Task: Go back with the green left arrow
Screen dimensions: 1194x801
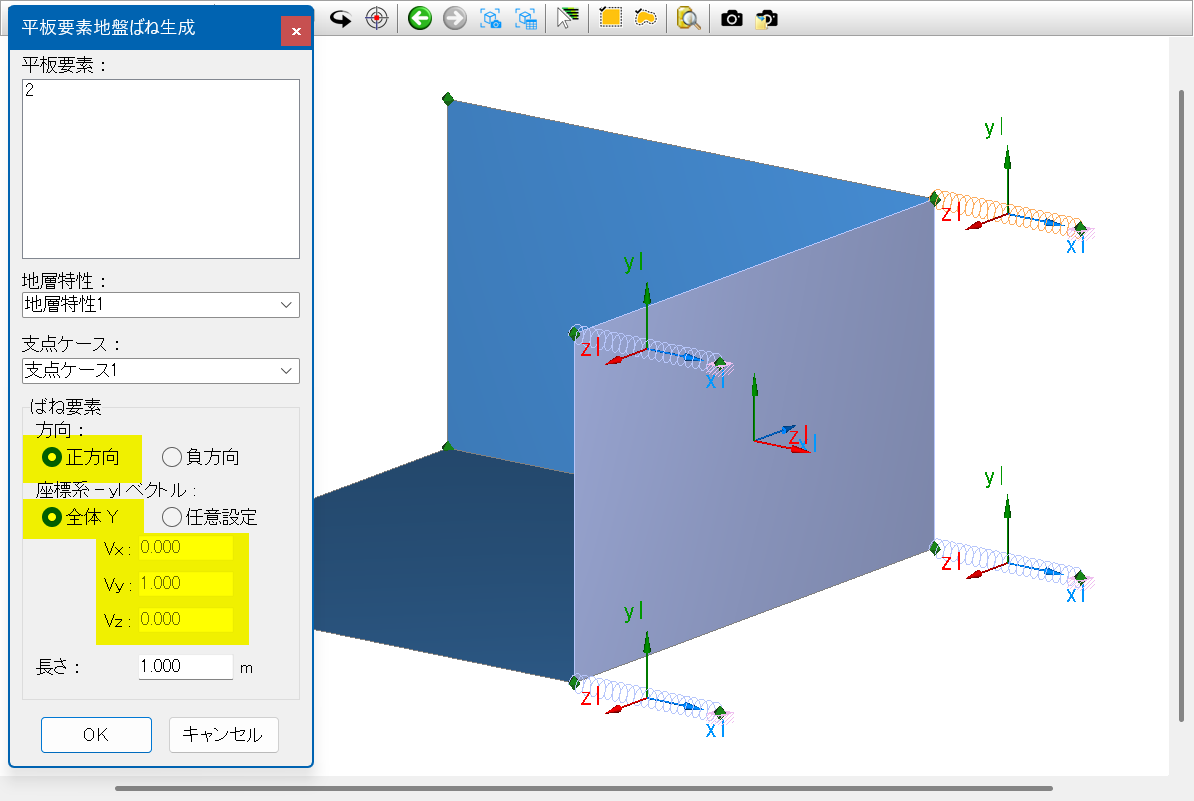Action: [420, 18]
